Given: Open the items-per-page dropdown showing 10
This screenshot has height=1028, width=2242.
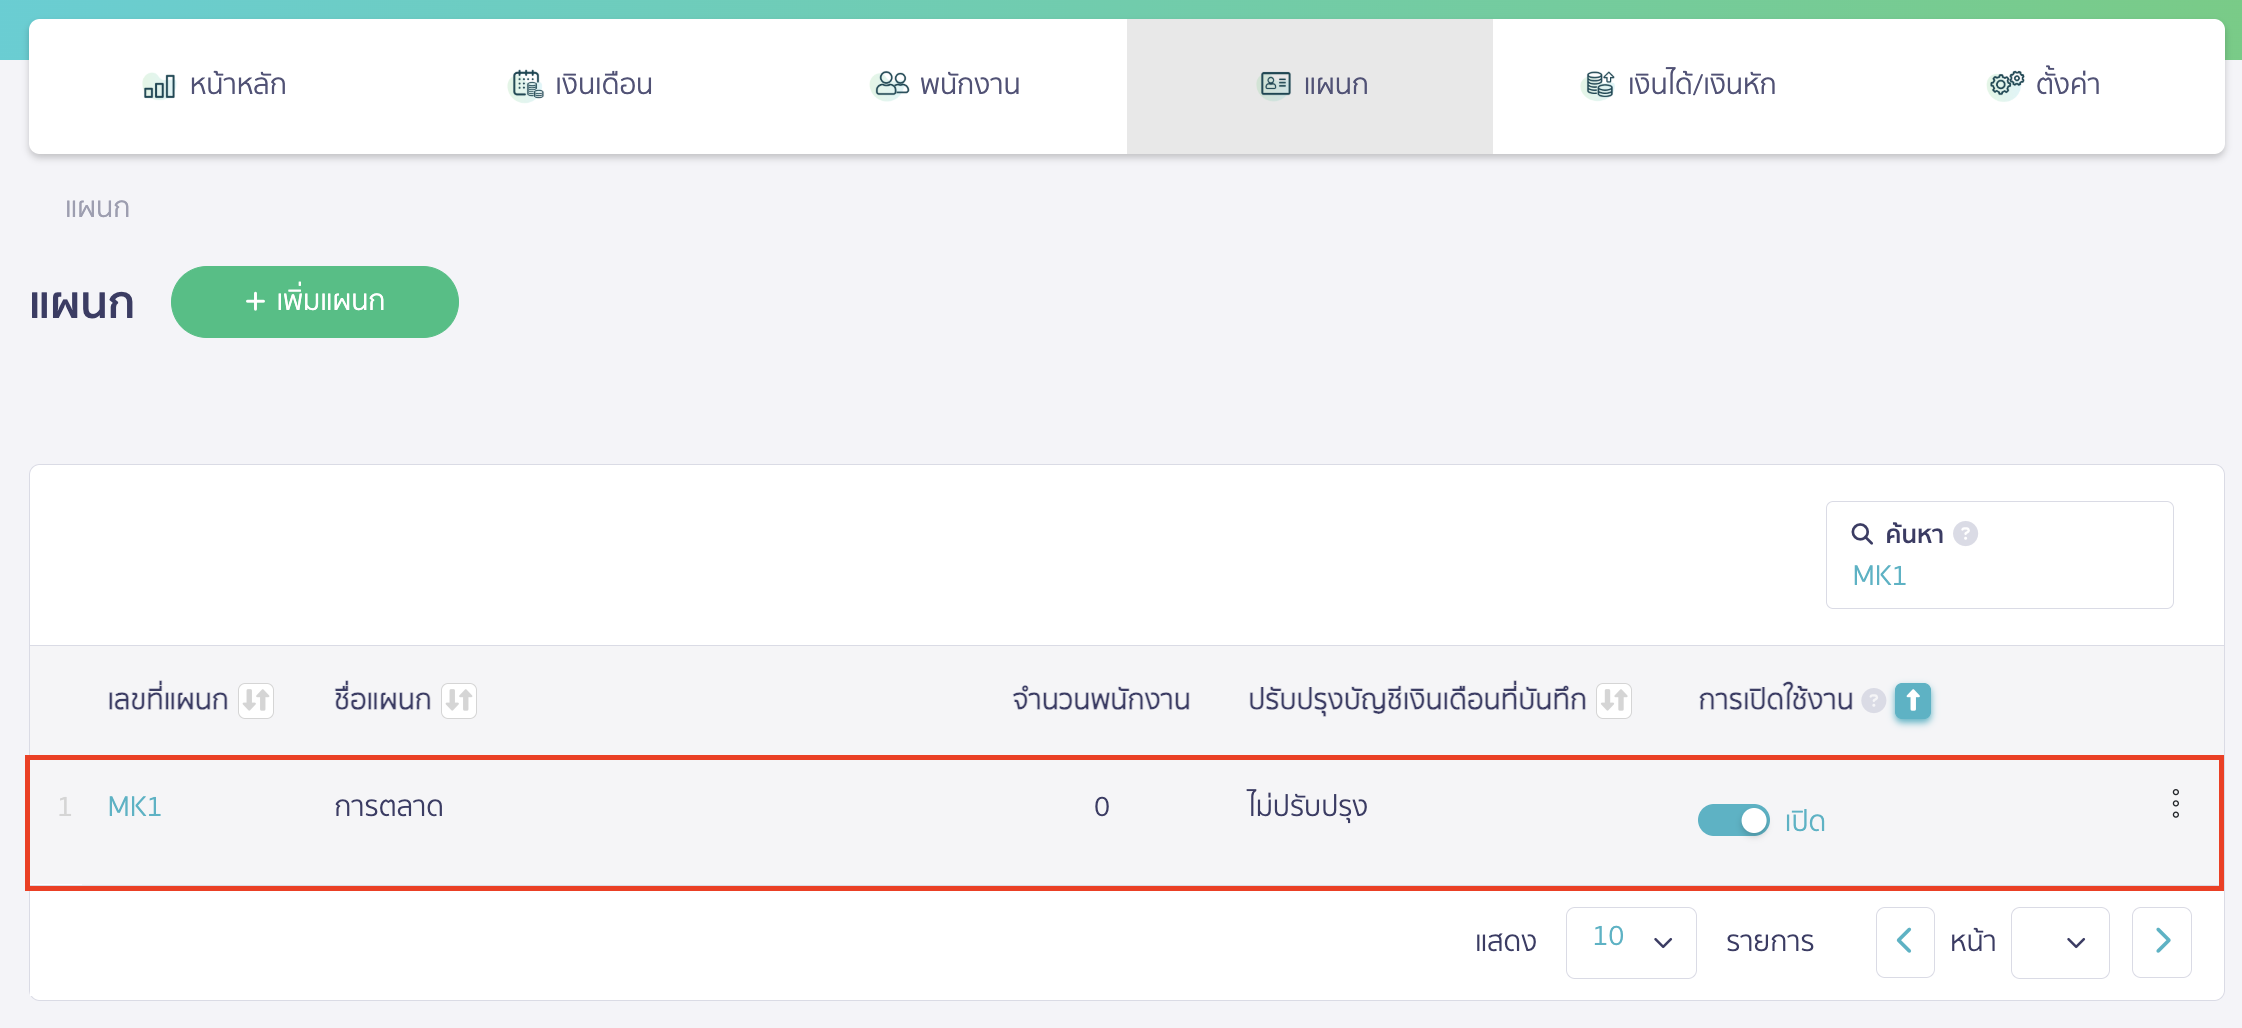Looking at the screenshot, I should pyautogui.click(x=1630, y=941).
